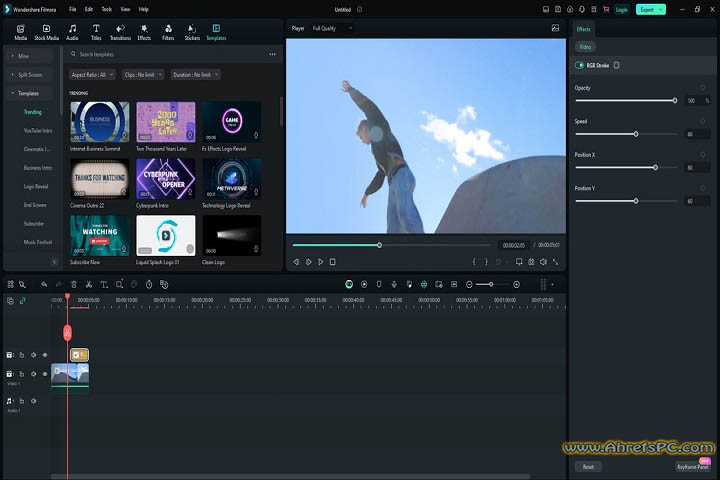
Task: Click the timeline undo arrow
Action: click(44, 284)
